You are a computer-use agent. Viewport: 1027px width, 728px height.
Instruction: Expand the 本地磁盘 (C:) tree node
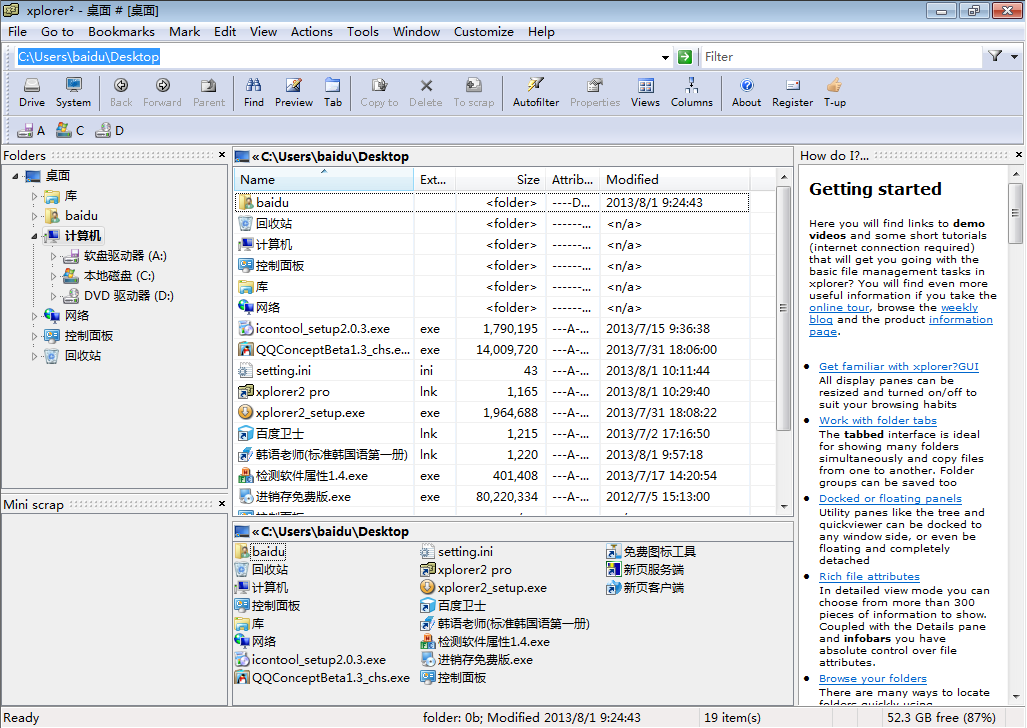pyautogui.click(x=54, y=276)
